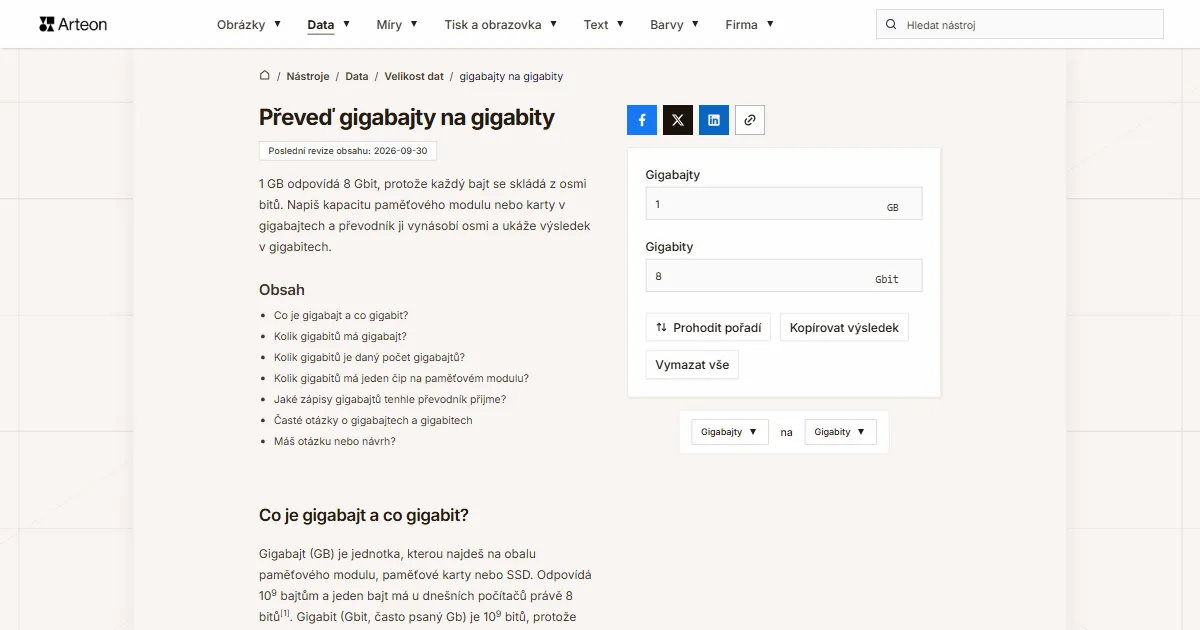1200x630 pixels.
Task: Focus the Hledat nástroj search field
Action: (1020, 24)
